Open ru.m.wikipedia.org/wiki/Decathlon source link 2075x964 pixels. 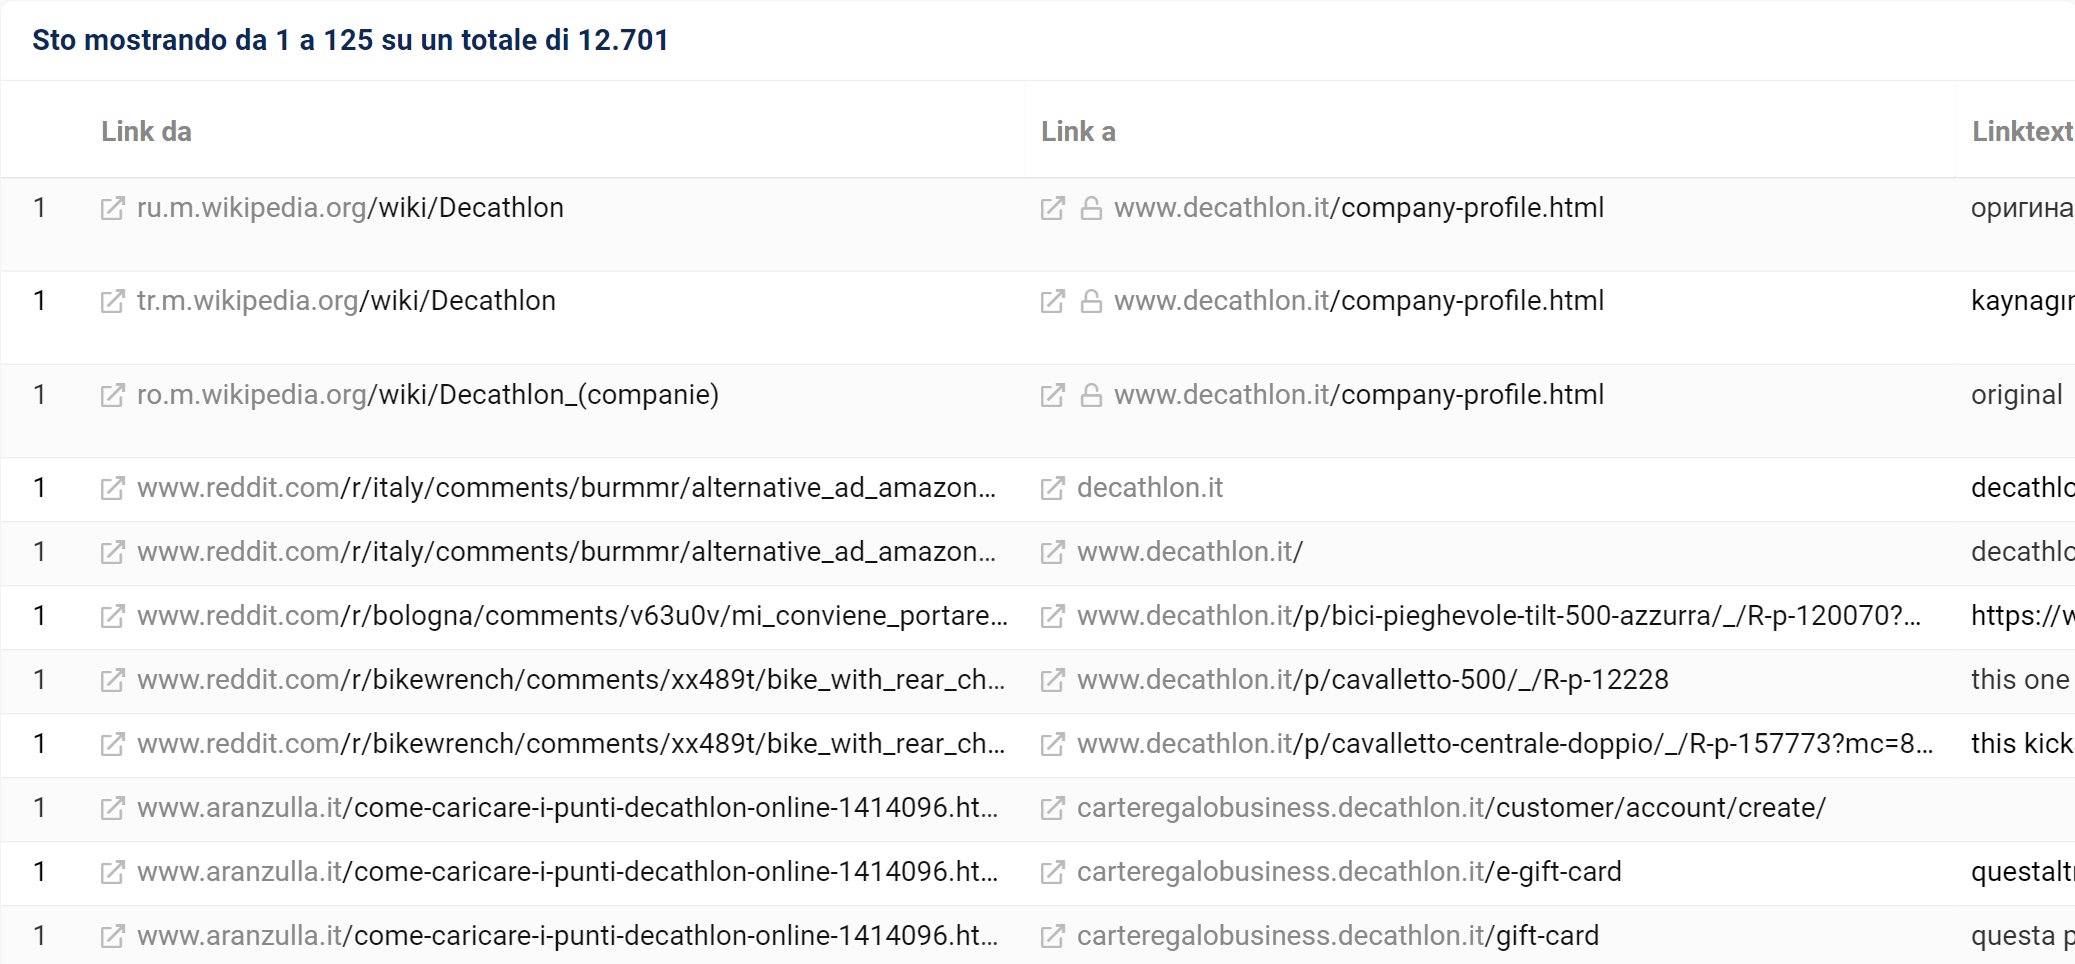(x=350, y=208)
